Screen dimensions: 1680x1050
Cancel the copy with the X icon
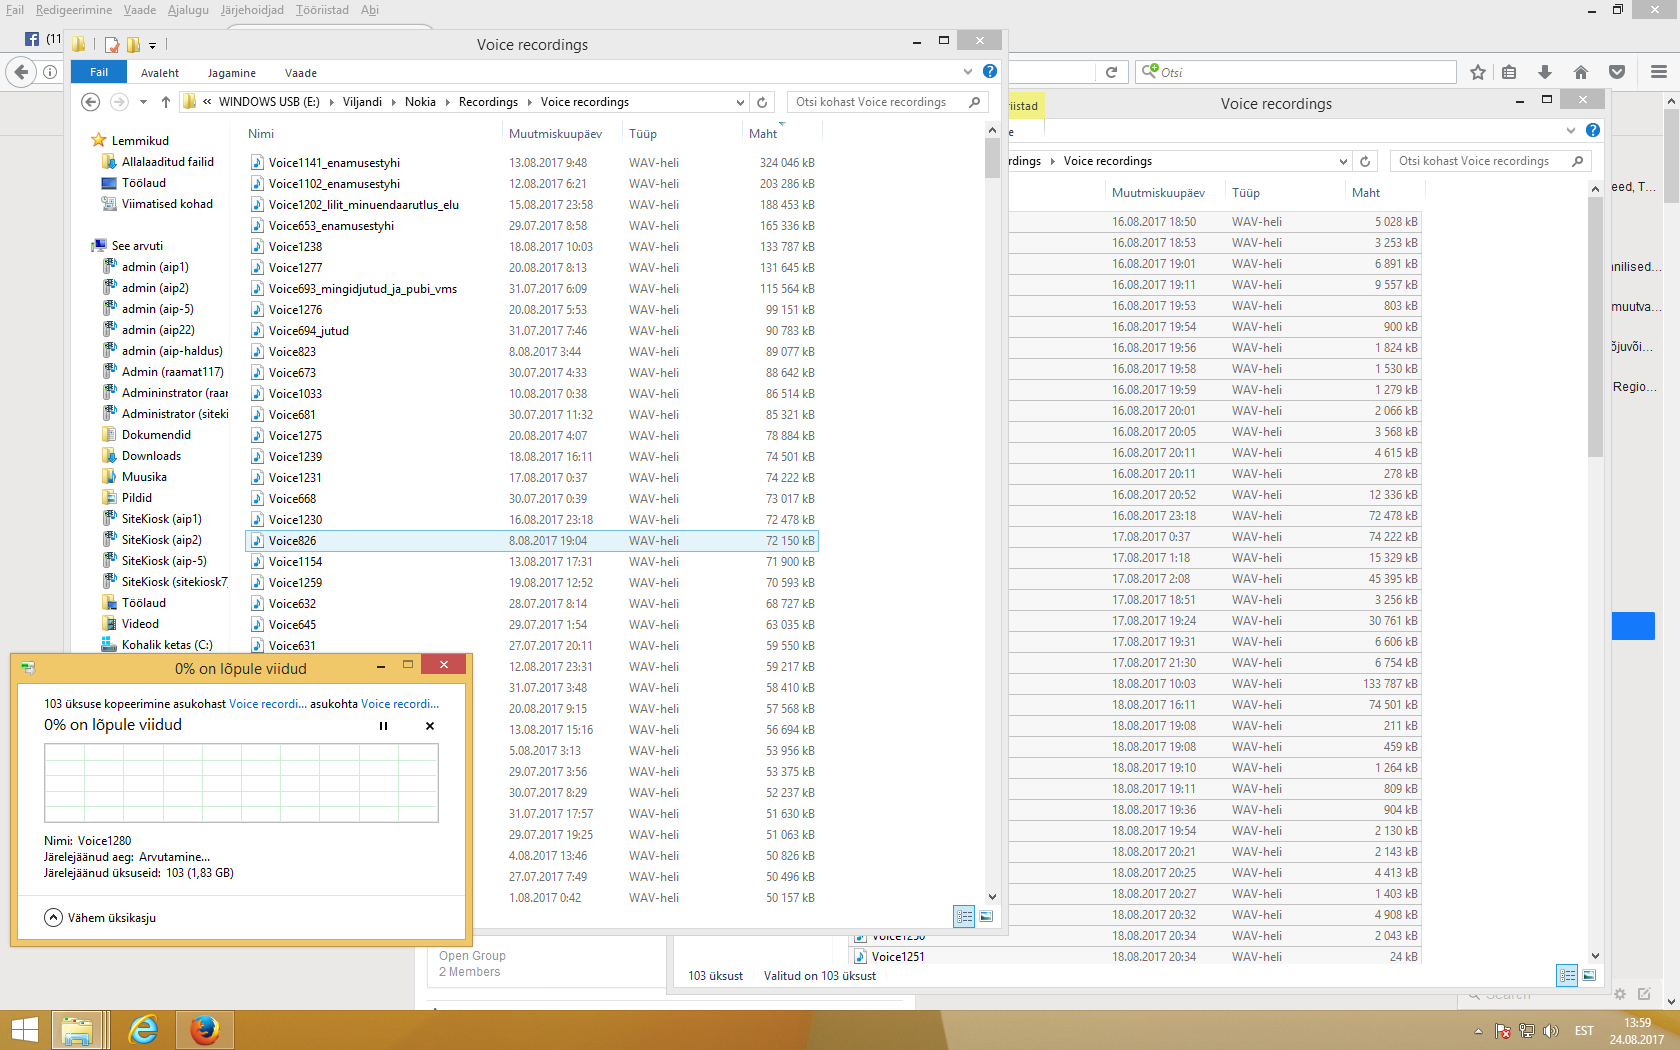coord(430,726)
